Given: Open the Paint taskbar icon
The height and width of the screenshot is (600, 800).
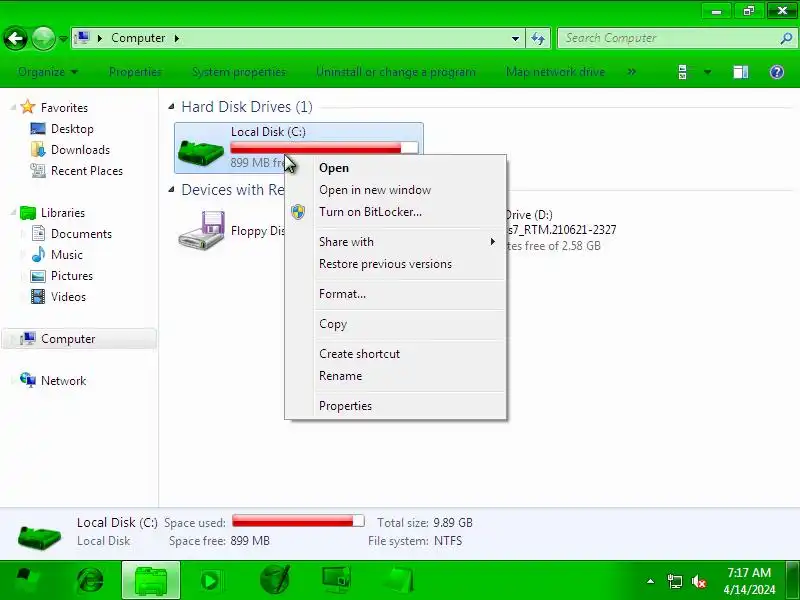Looking at the screenshot, I should (275, 580).
